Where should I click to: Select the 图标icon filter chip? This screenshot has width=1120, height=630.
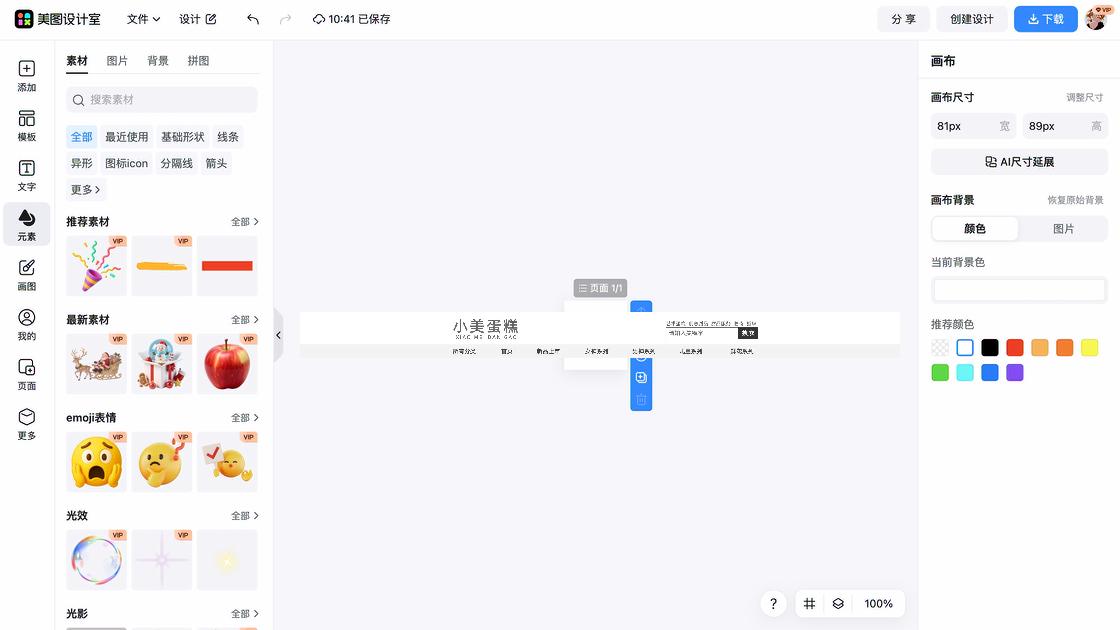click(x=126, y=164)
